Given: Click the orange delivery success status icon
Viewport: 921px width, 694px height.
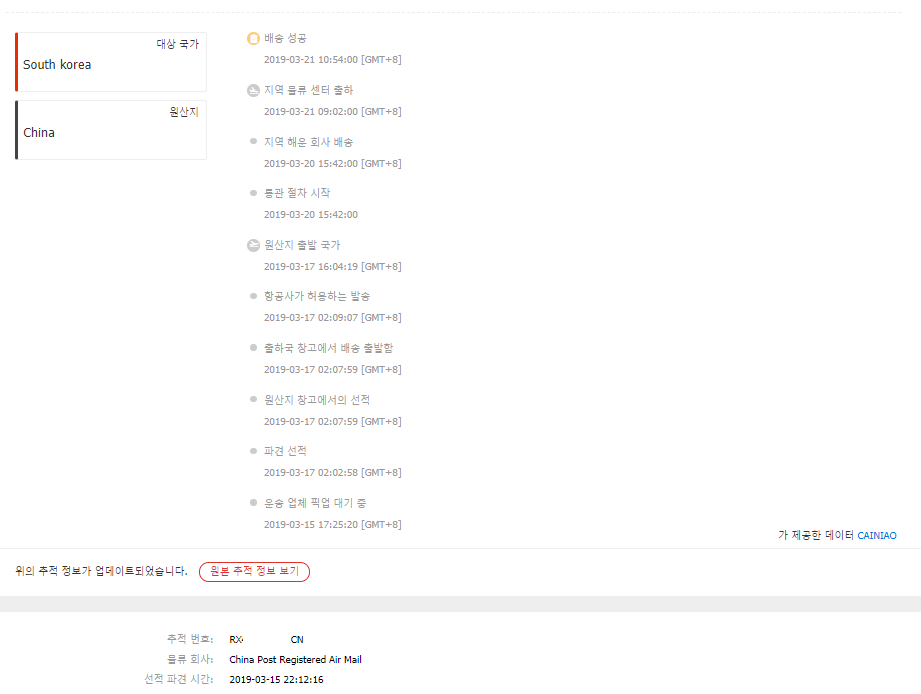Looking at the screenshot, I should 253,39.
